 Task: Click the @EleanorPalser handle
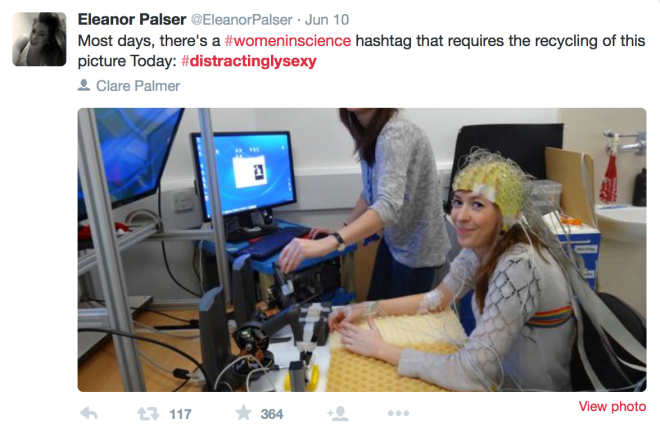pos(242,20)
